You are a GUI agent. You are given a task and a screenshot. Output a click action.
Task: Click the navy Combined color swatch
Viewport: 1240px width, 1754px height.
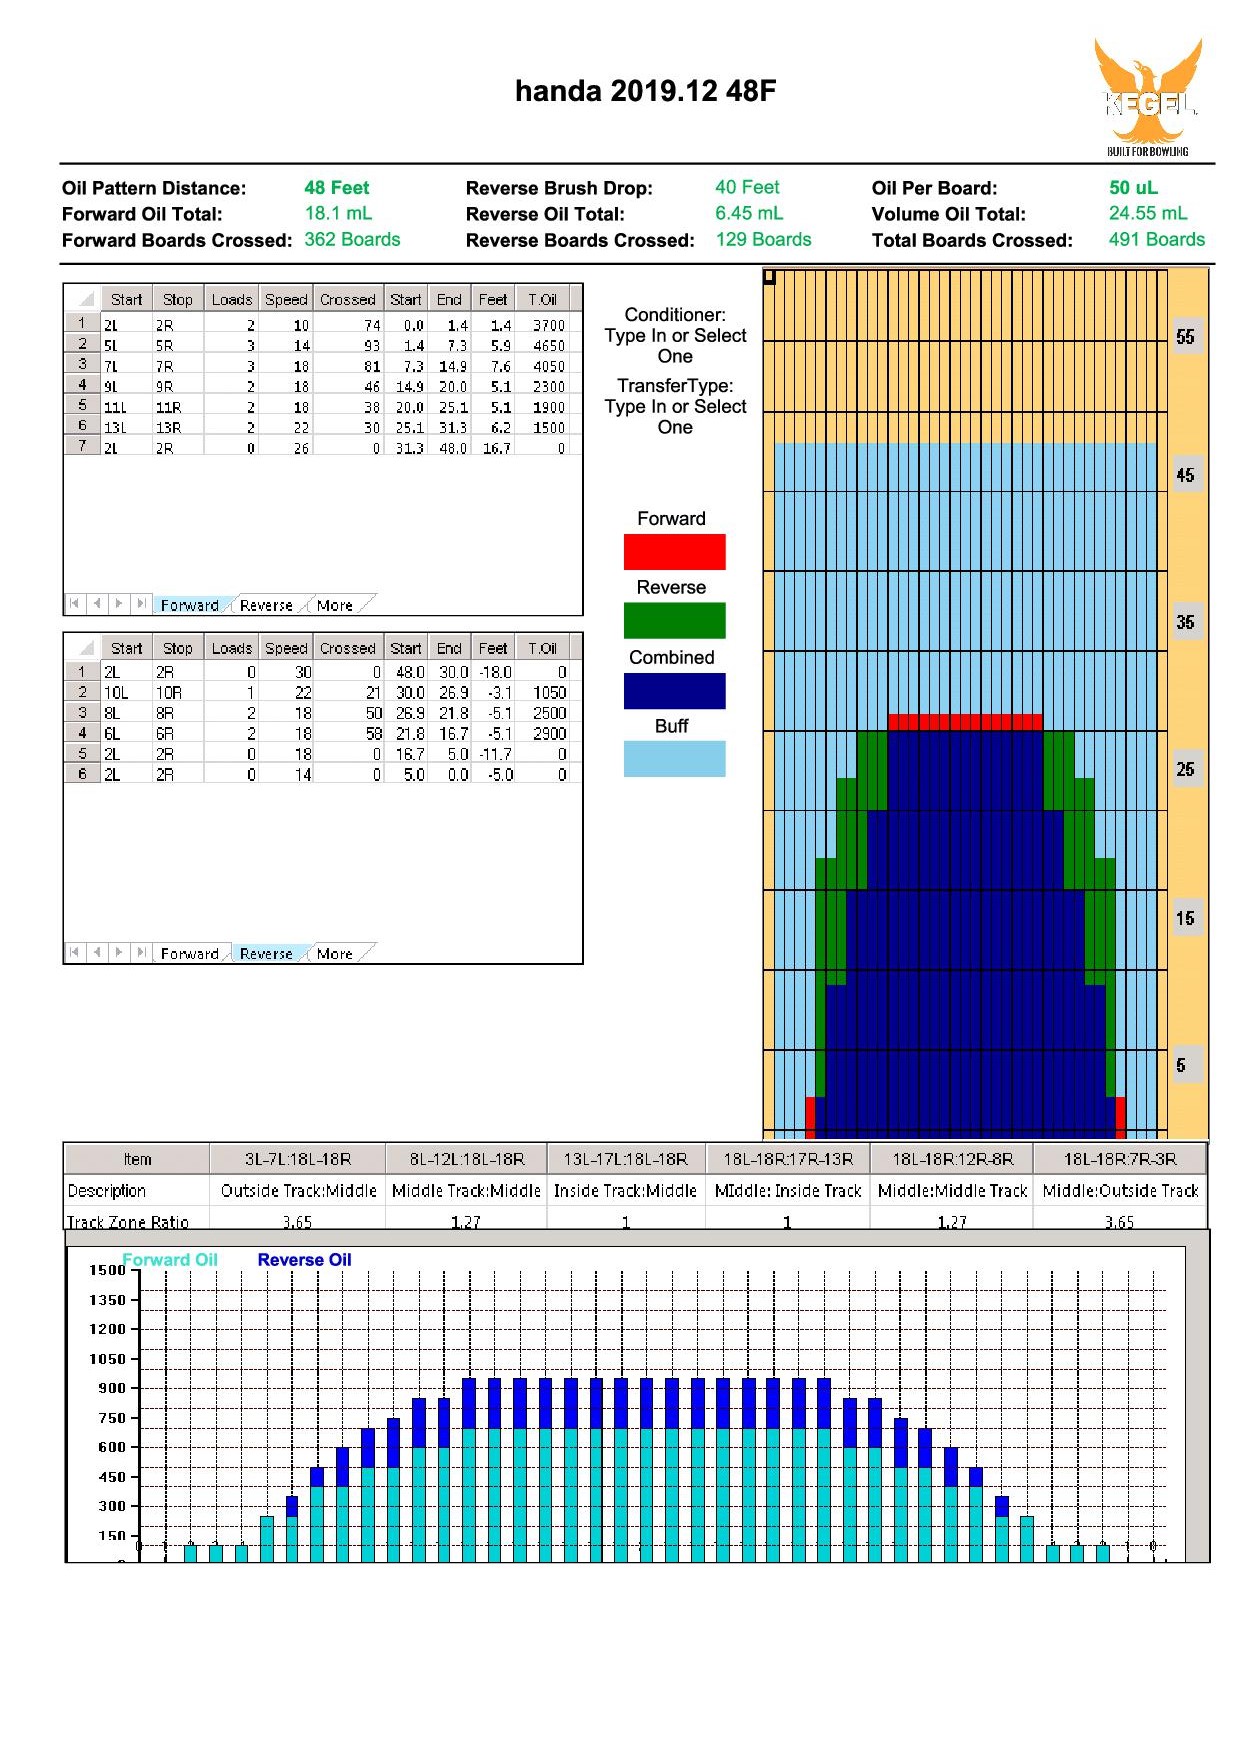[x=674, y=690]
